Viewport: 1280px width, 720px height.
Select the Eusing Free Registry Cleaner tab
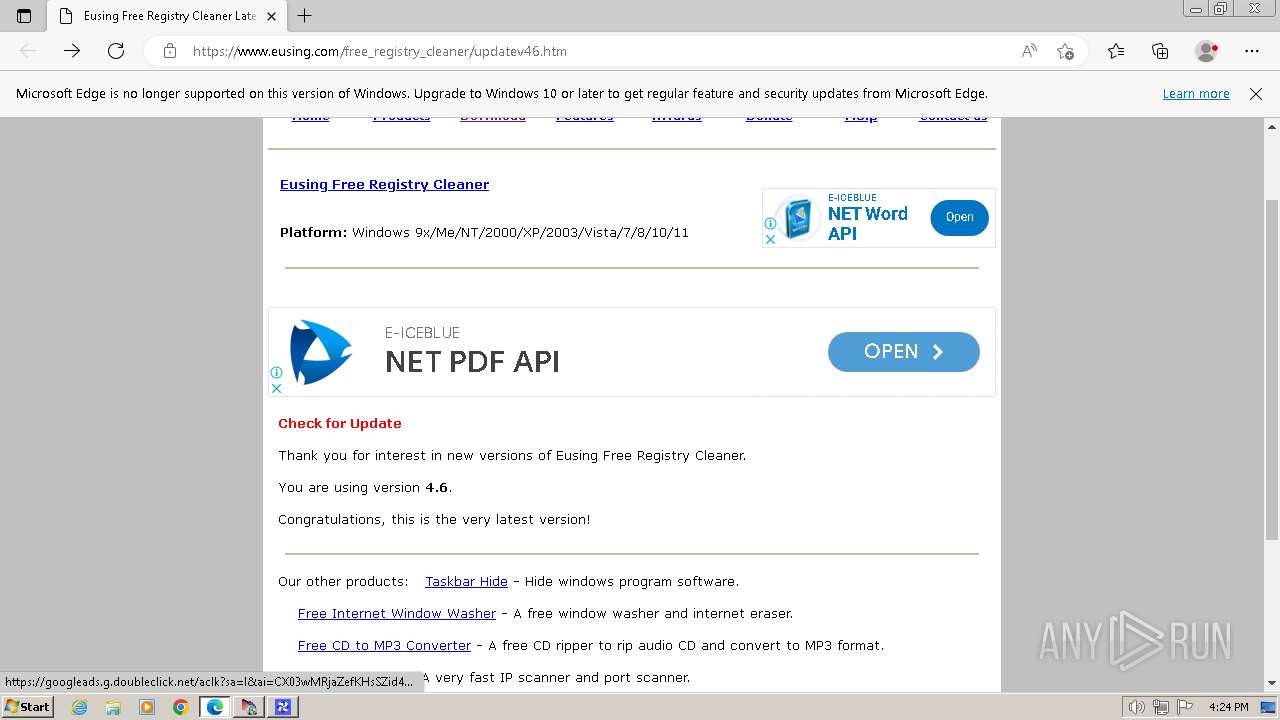[x=168, y=16]
